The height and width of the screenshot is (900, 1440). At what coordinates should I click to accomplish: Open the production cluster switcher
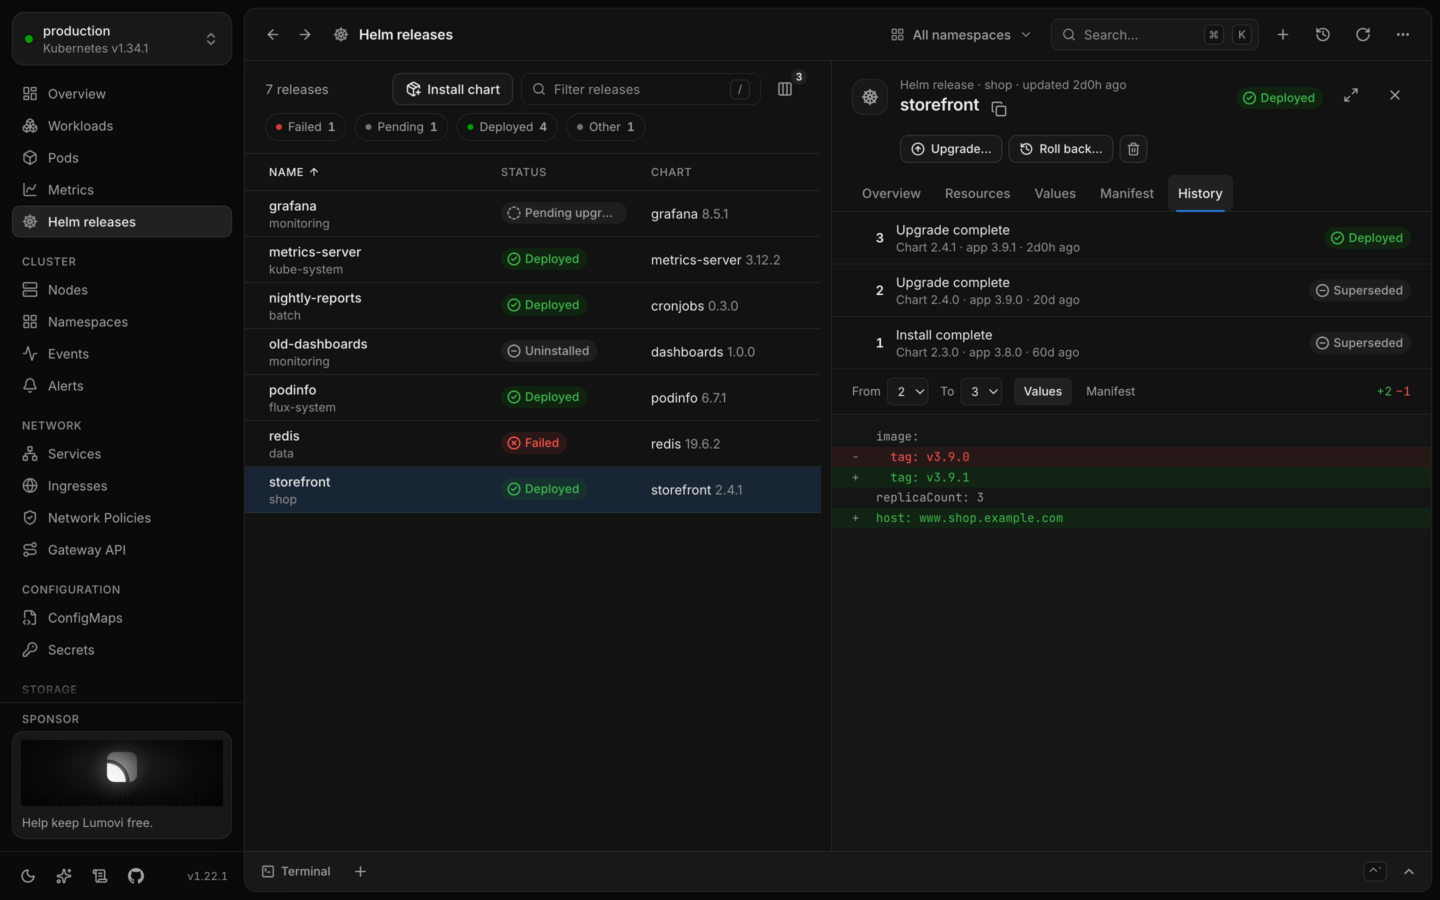pos(122,39)
